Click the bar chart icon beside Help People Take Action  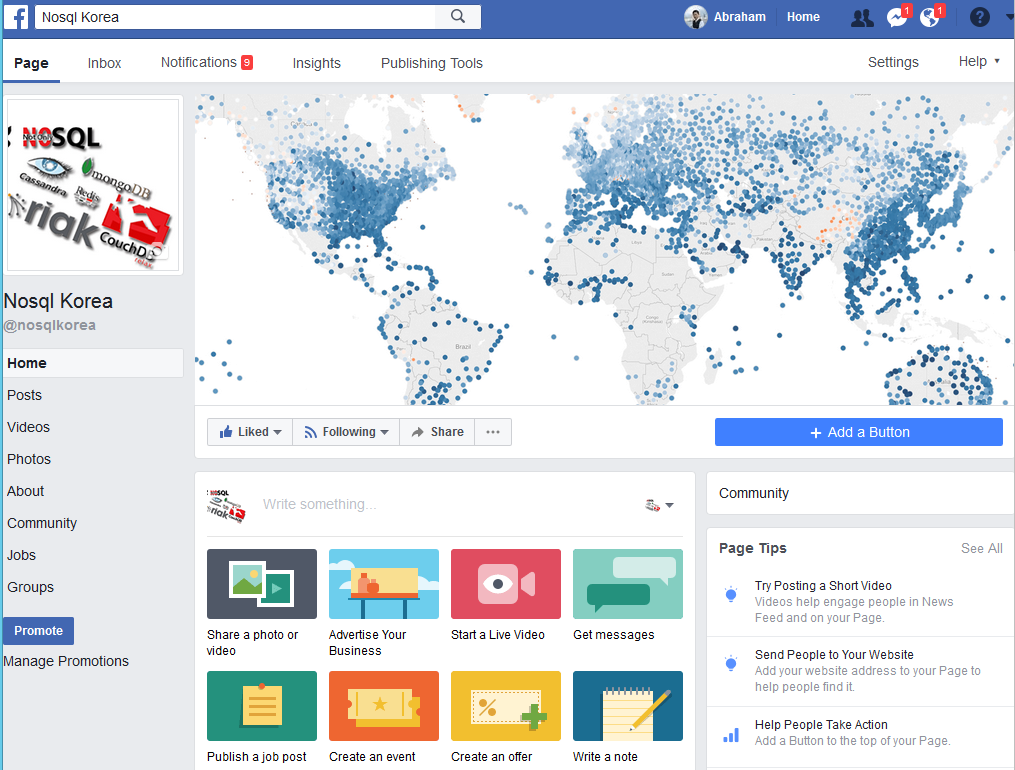(731, 735)
